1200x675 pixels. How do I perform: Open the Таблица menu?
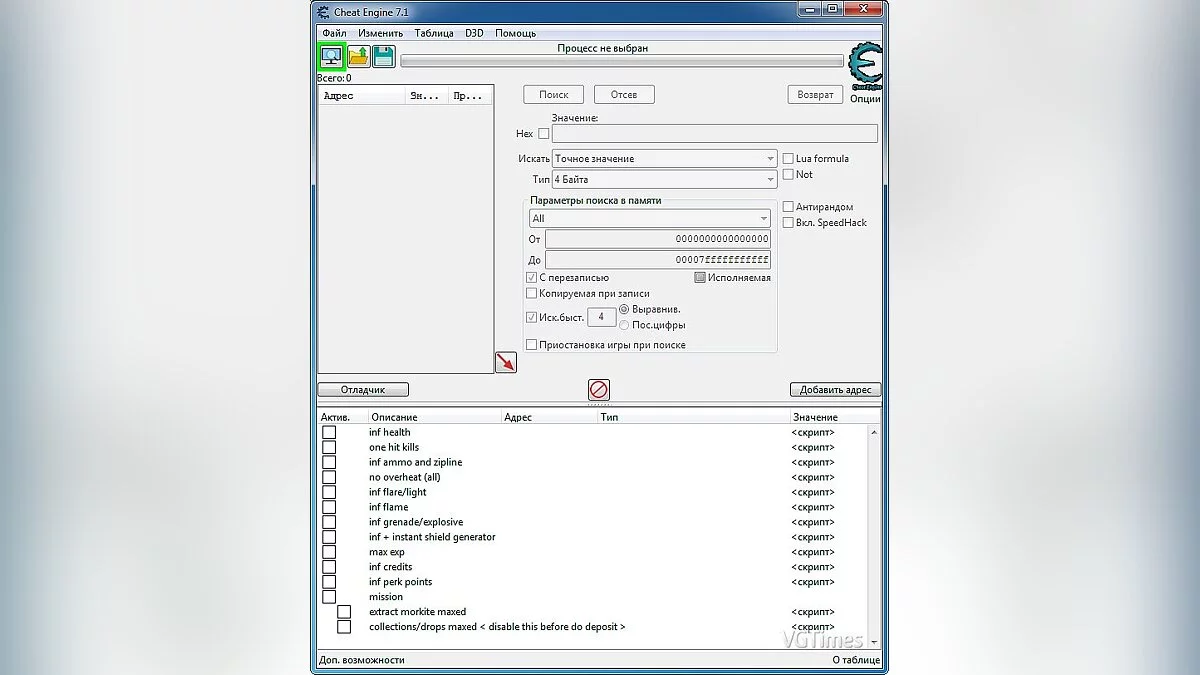tap(434, 33)
